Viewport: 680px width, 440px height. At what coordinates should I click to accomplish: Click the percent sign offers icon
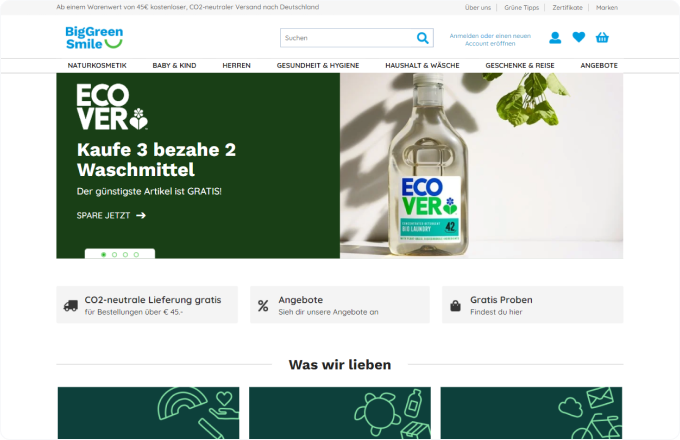[x=263, y=306]
